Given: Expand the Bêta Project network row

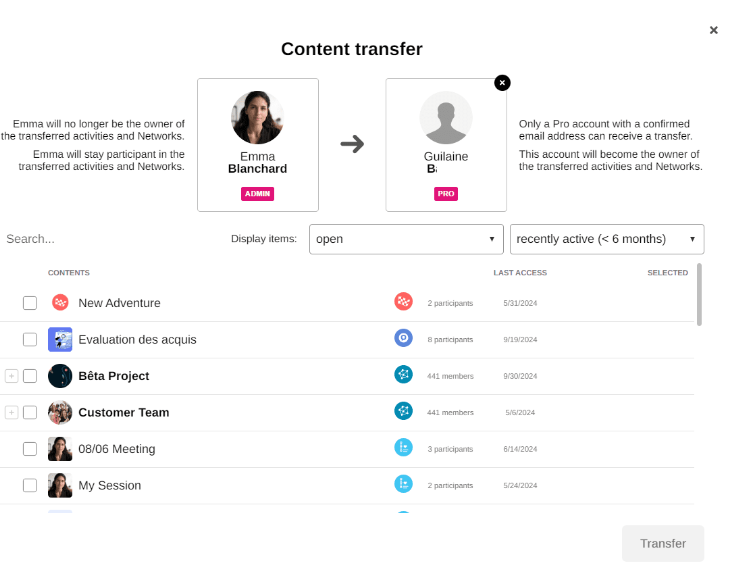Looking at the screenshot, I should [12, 376].
